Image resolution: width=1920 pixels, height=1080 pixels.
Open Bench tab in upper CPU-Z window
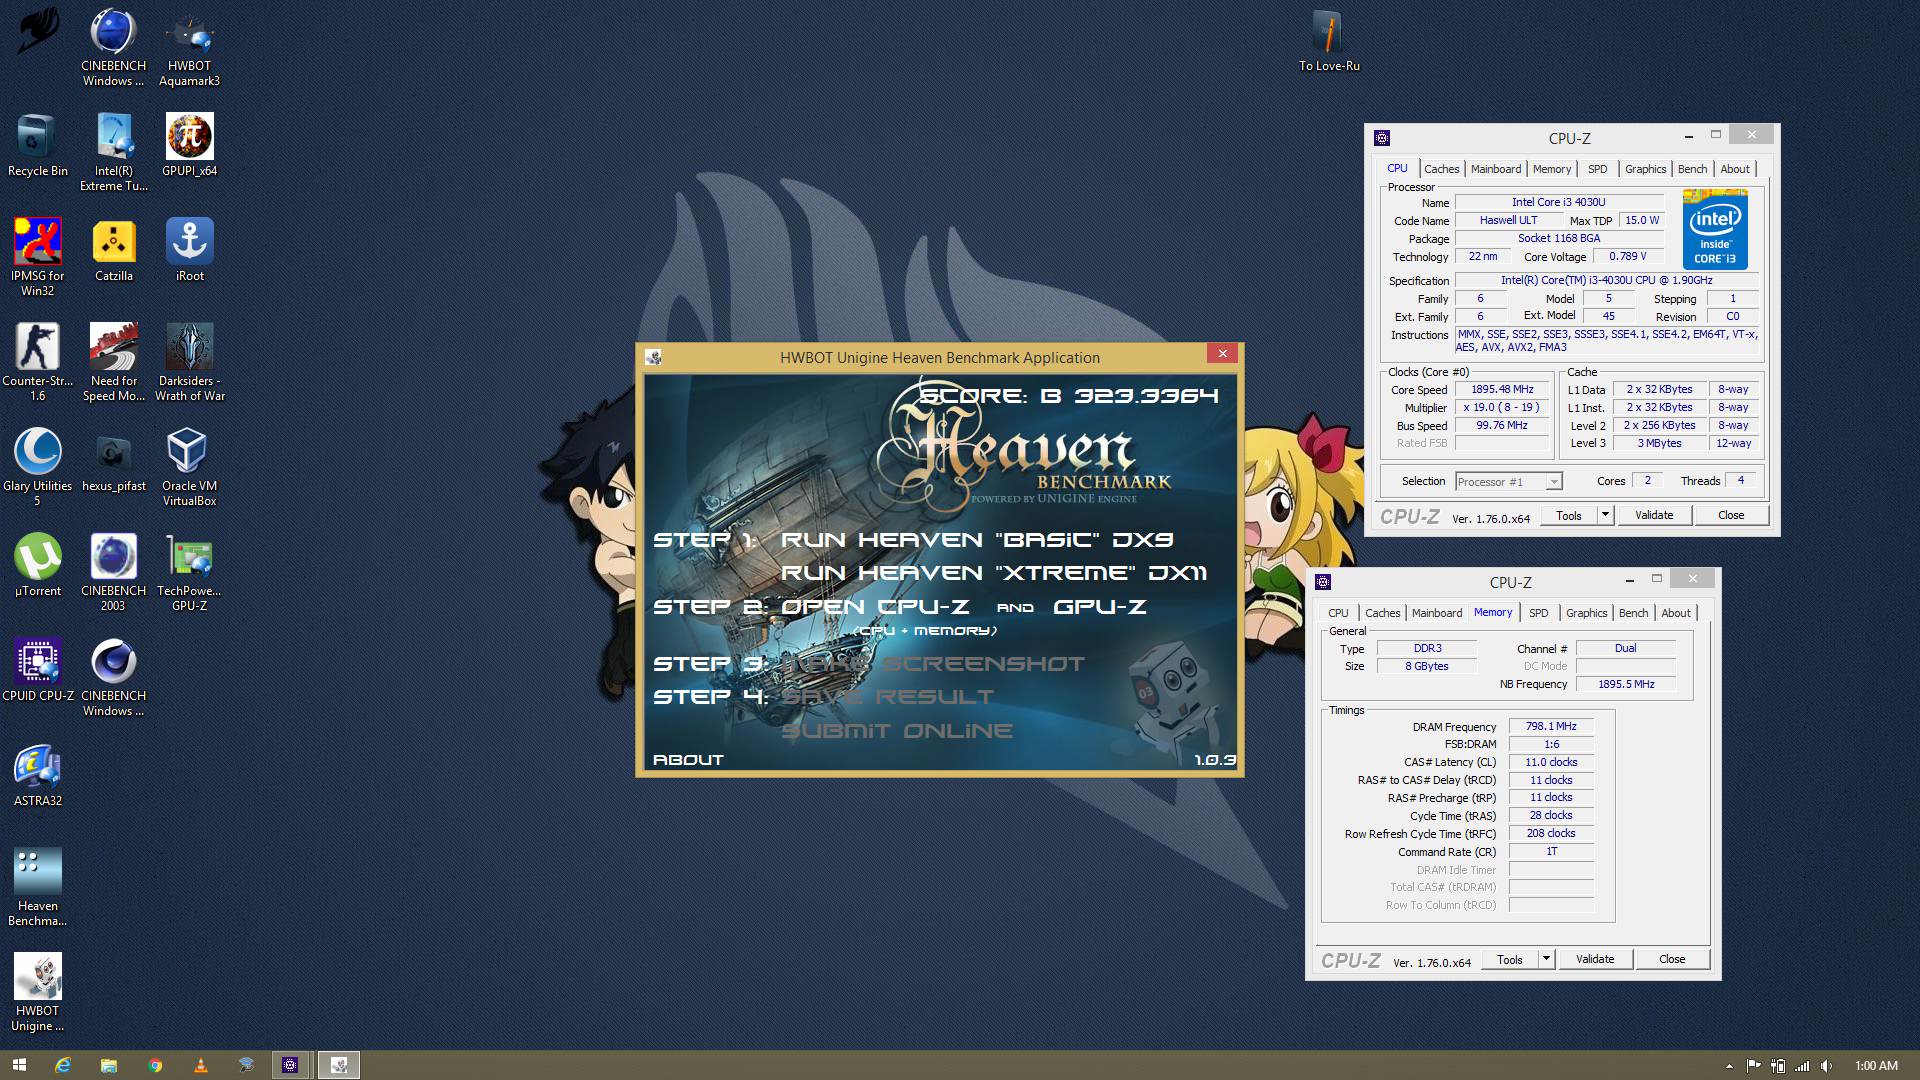(x=1692, y=169)
